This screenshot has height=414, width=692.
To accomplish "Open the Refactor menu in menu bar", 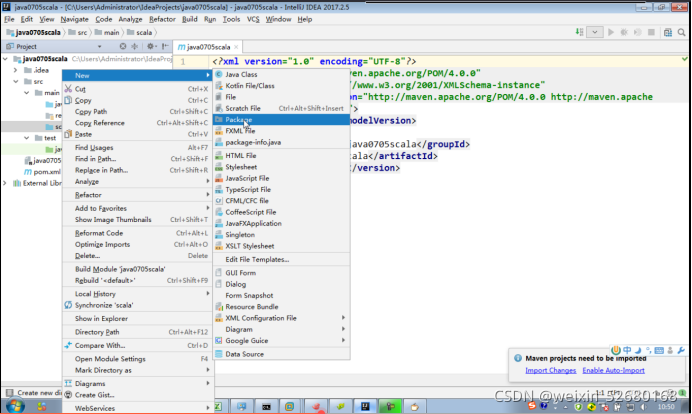I will 162,19.
